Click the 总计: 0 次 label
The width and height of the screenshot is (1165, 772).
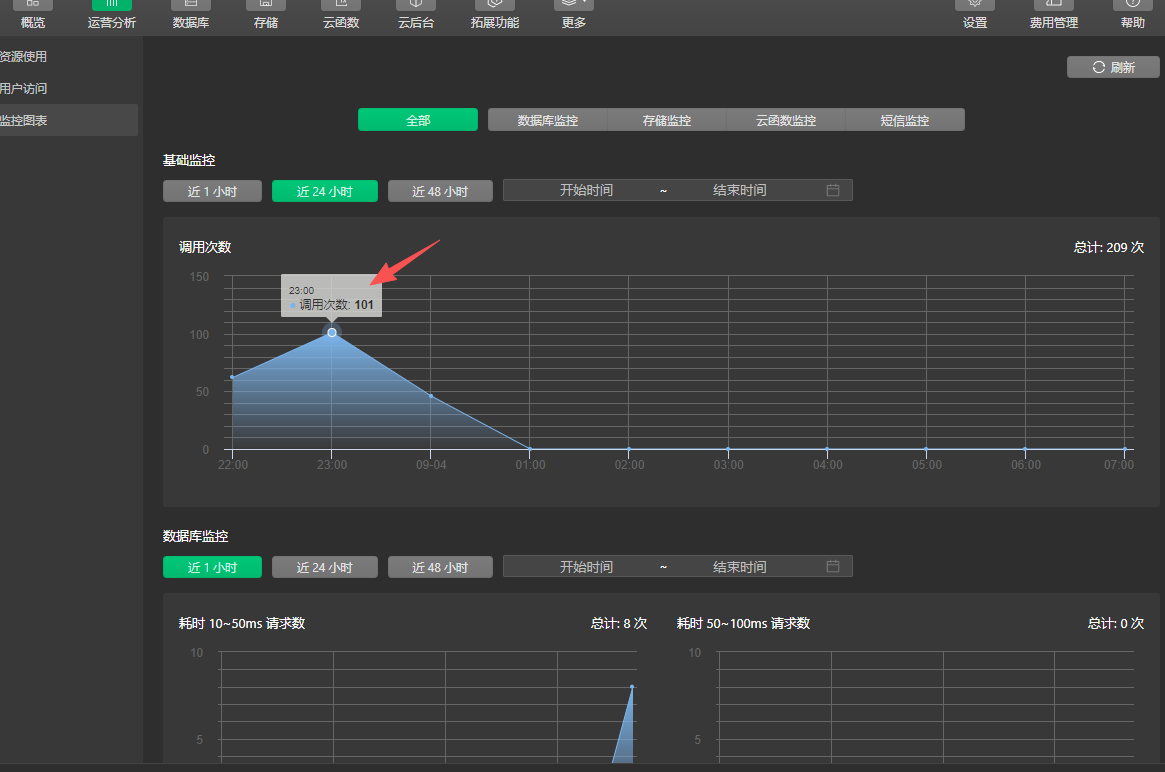1116,623
